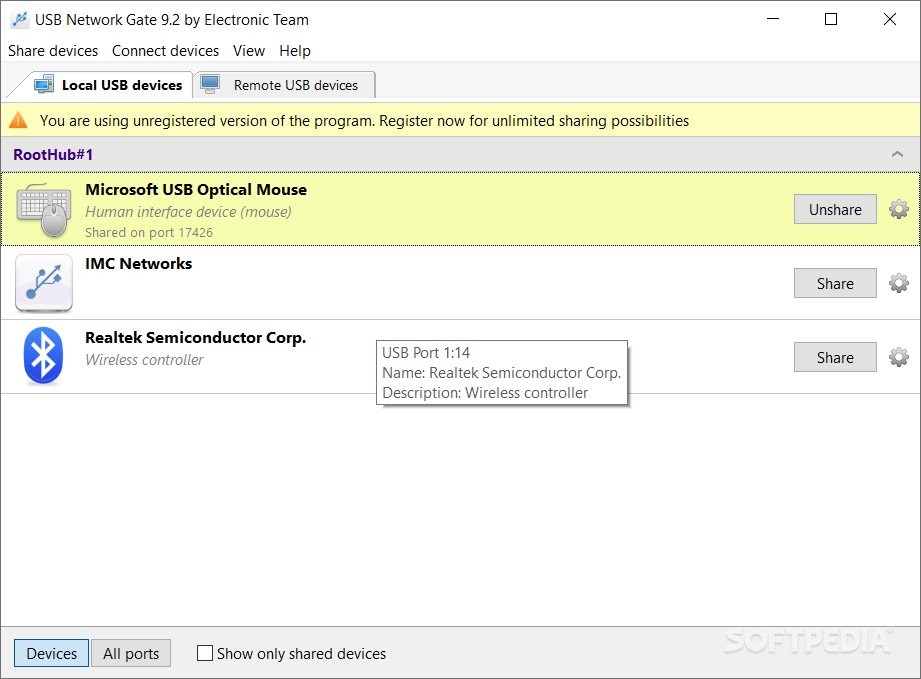The image size is (921, 679).
Task: Unshare the Microsoft USB Optical Mouse
Action: coord(835,209)
